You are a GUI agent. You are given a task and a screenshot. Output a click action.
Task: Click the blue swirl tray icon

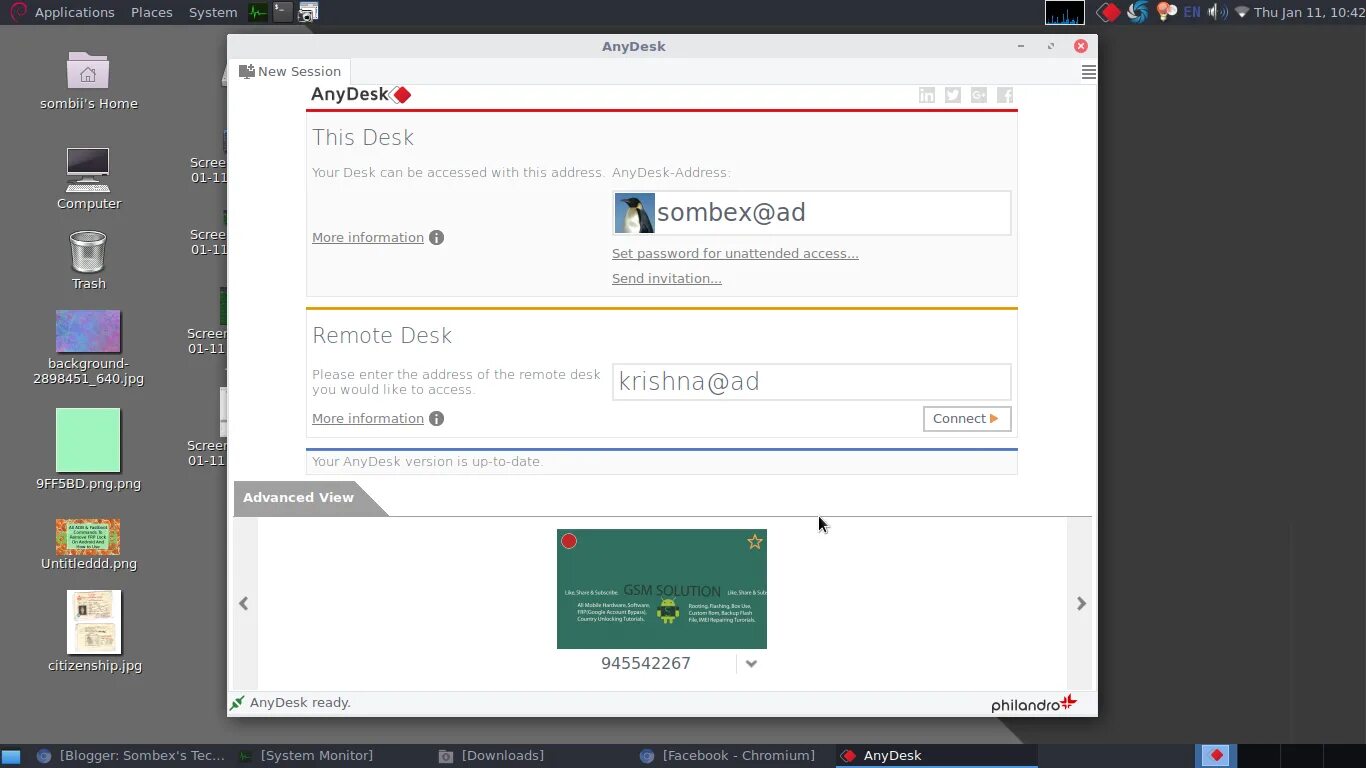point(1137,12)
